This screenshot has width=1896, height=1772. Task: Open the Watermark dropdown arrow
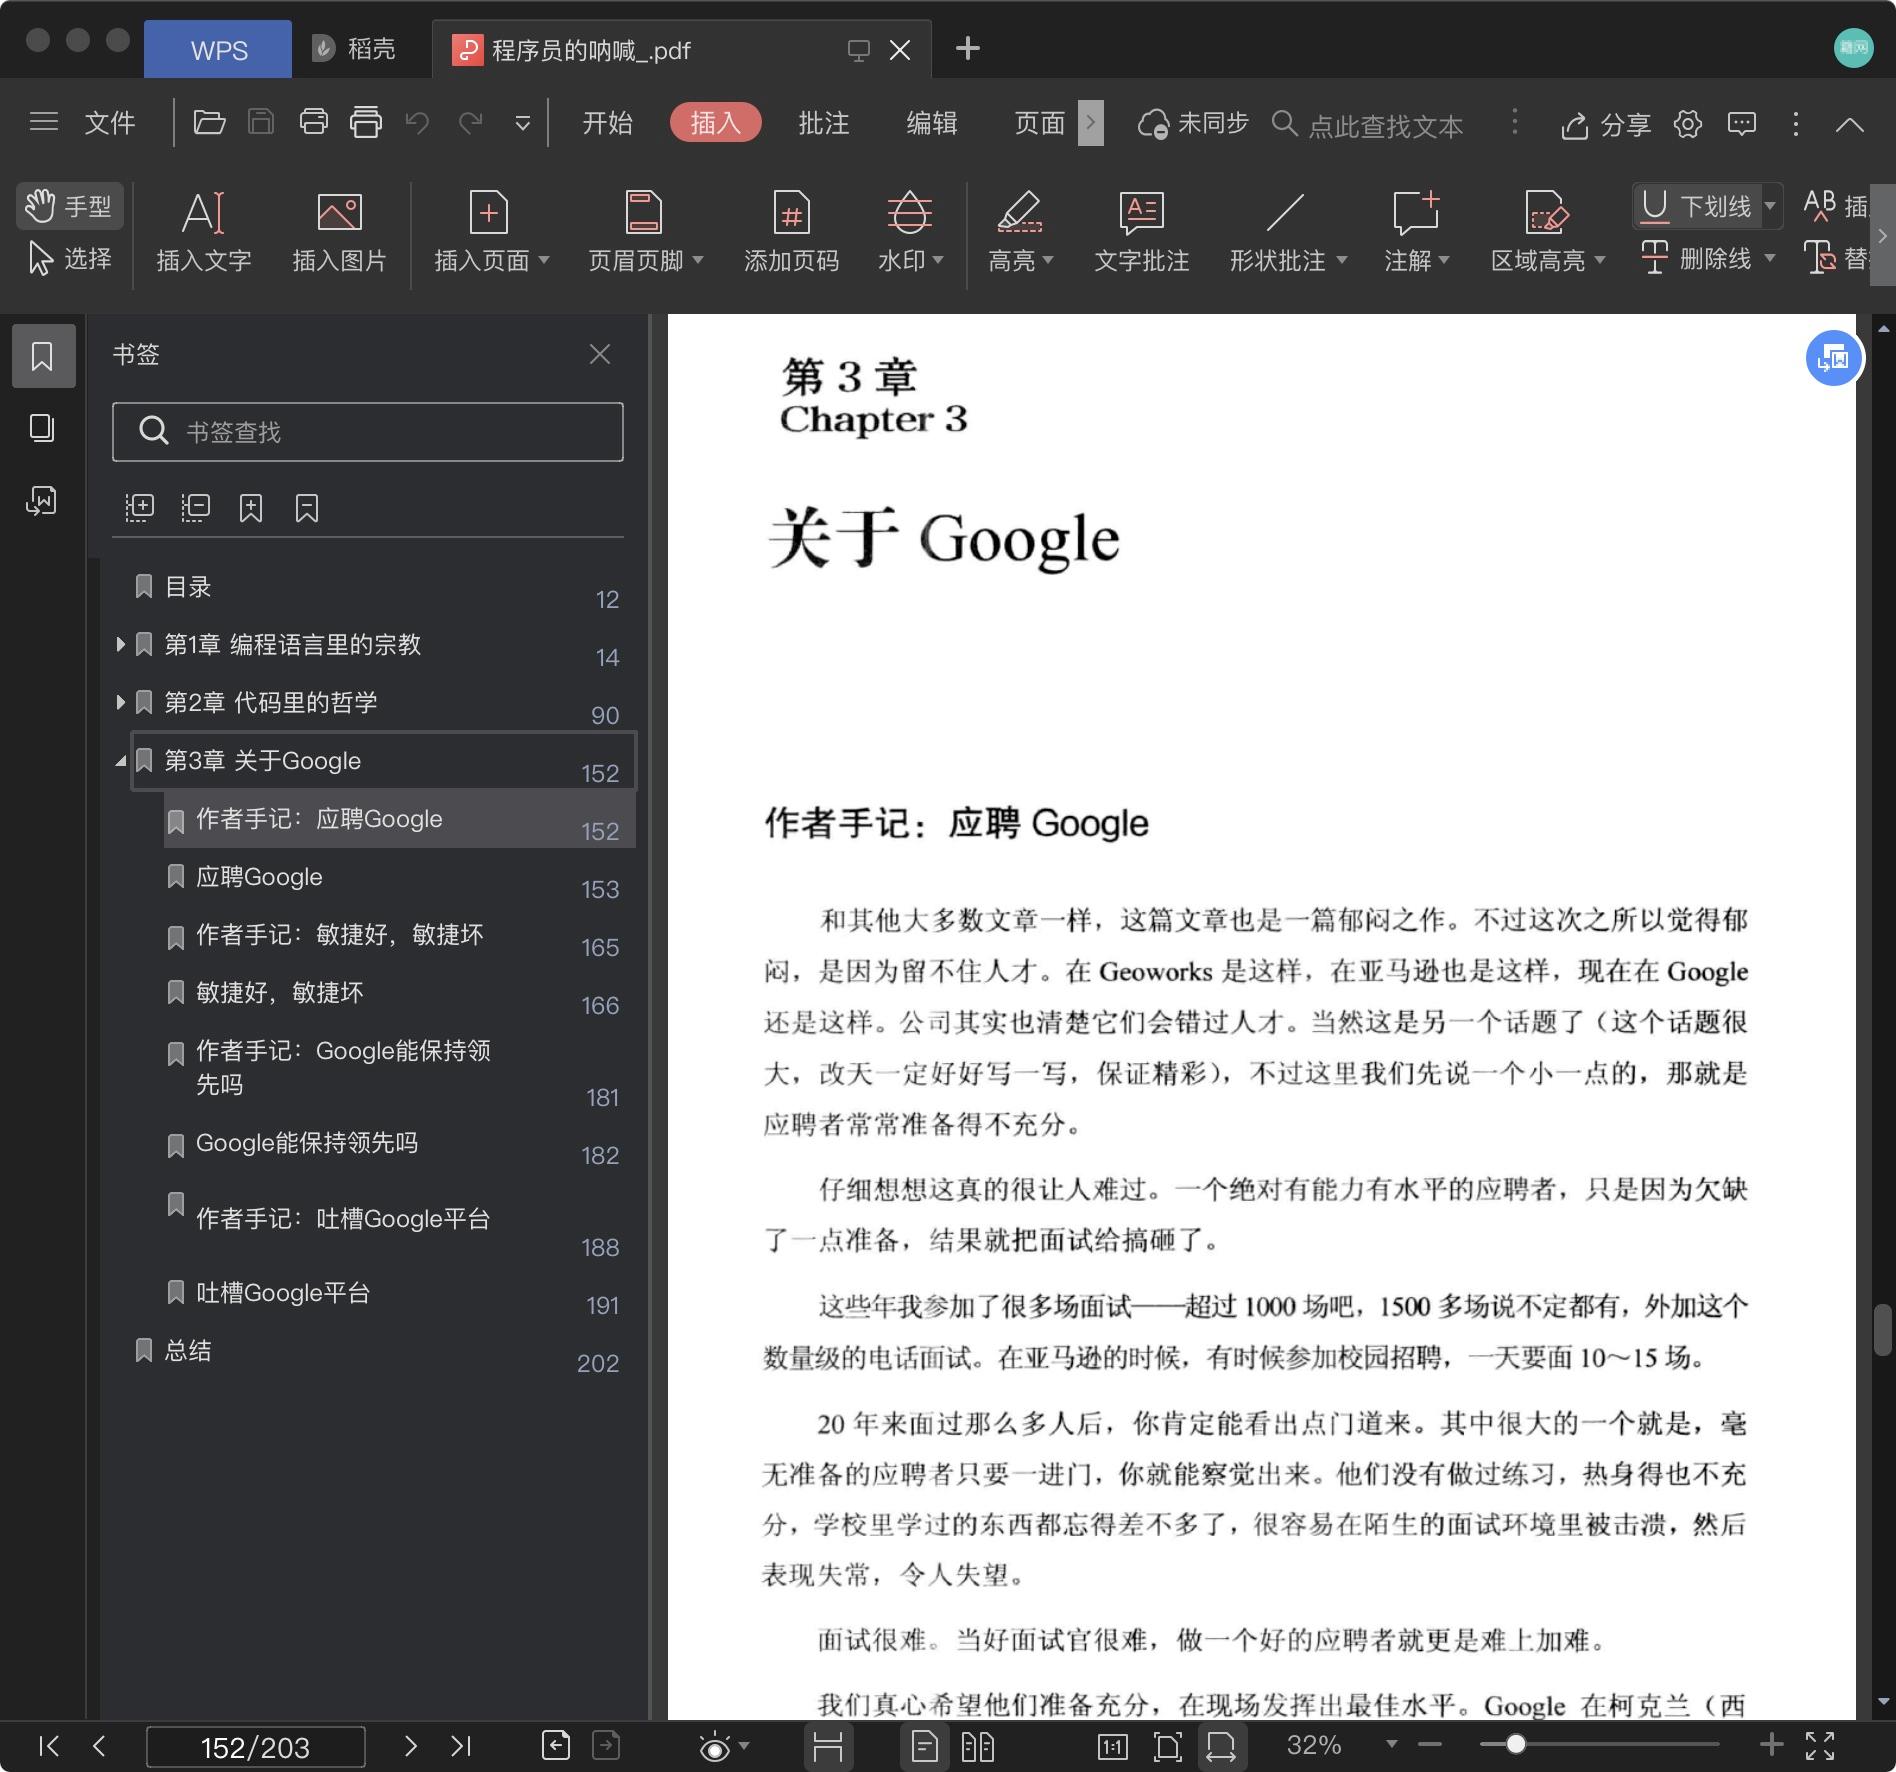tap(938, 260)
